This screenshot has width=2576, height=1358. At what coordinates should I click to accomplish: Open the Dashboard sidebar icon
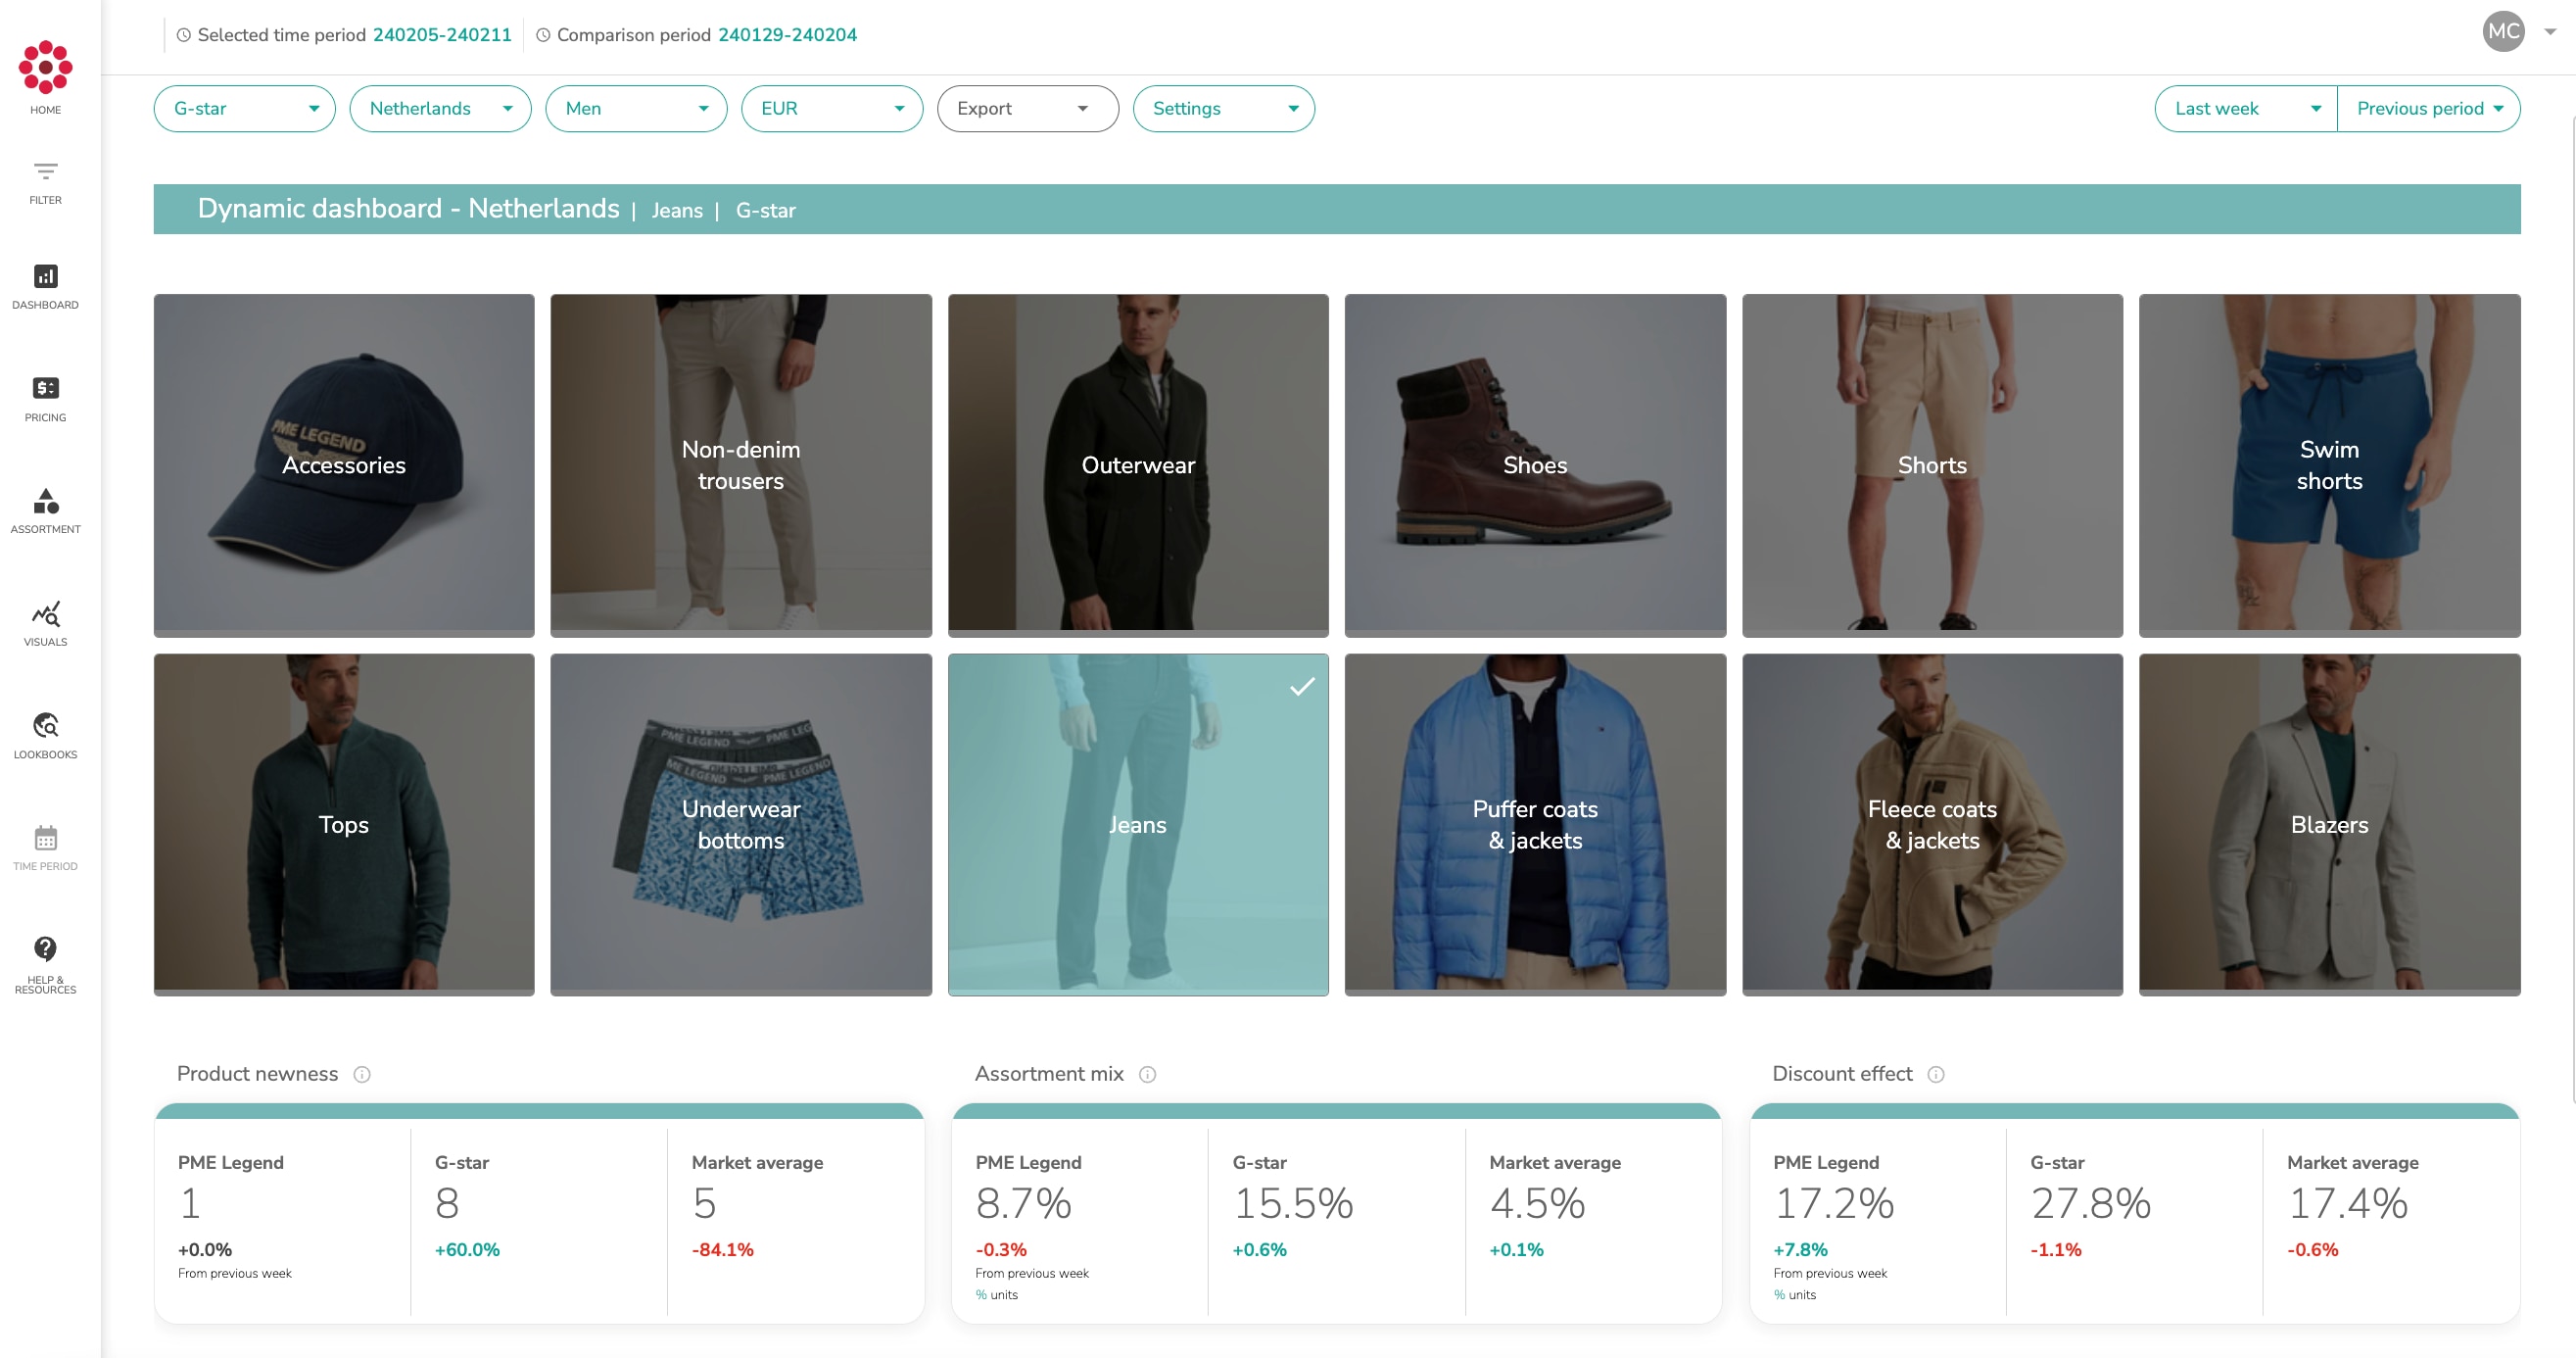tap(45, 286)
